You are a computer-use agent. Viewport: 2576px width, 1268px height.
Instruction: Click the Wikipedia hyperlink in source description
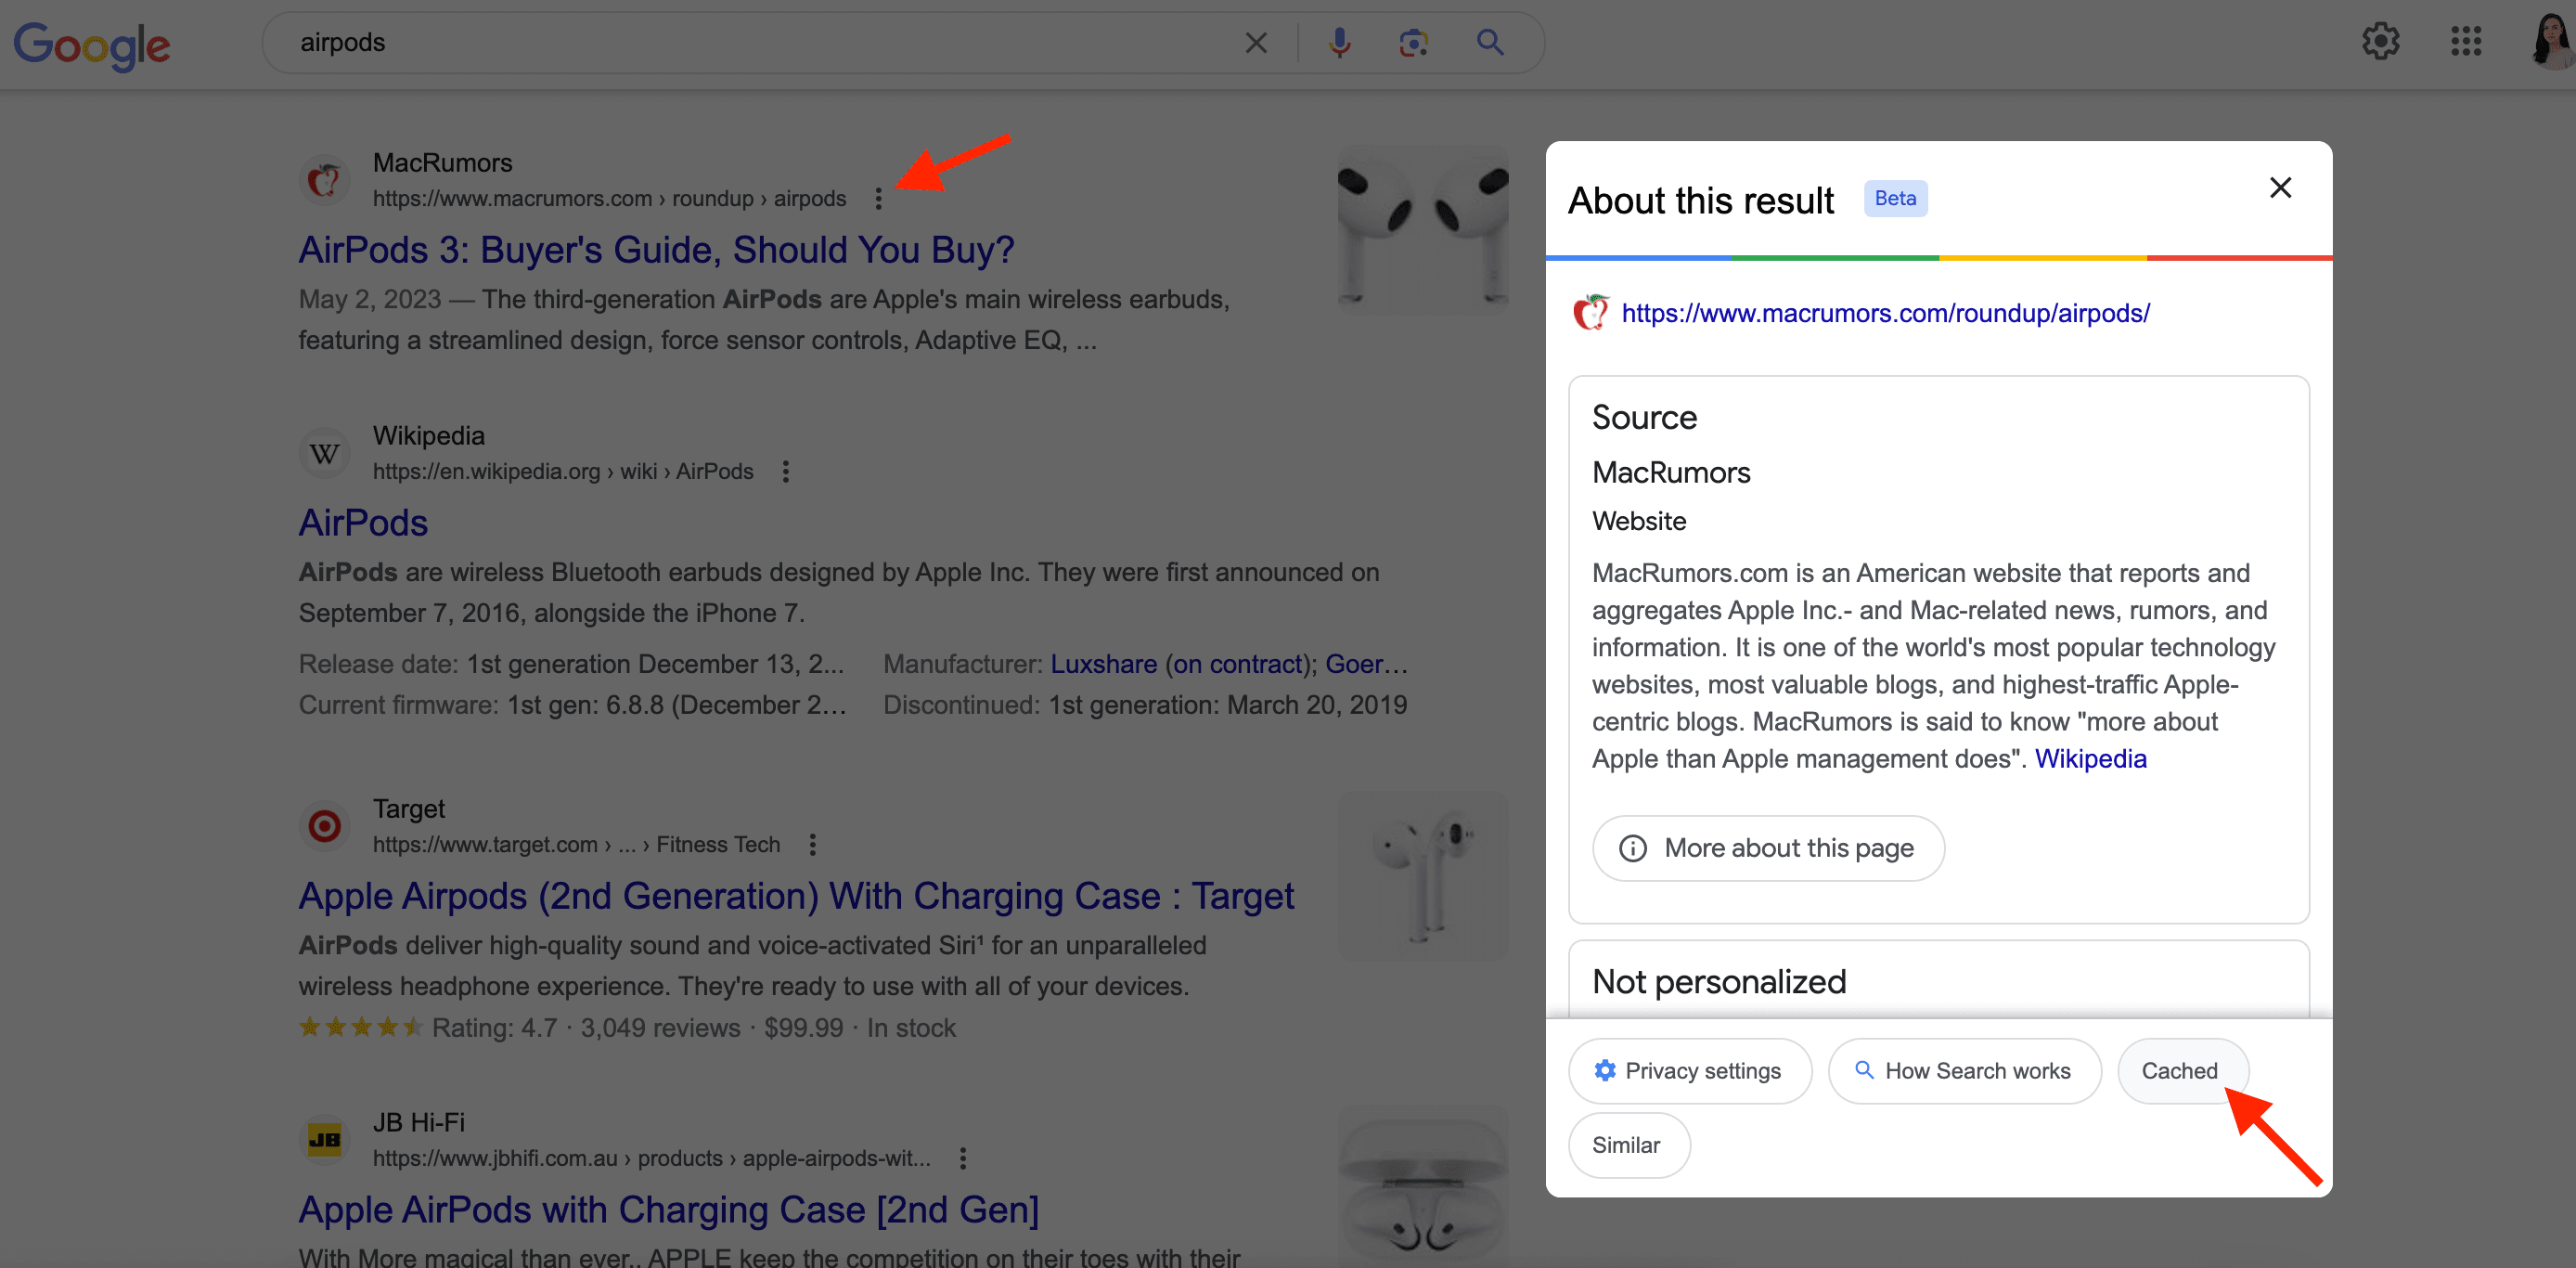coord(2090,757)
